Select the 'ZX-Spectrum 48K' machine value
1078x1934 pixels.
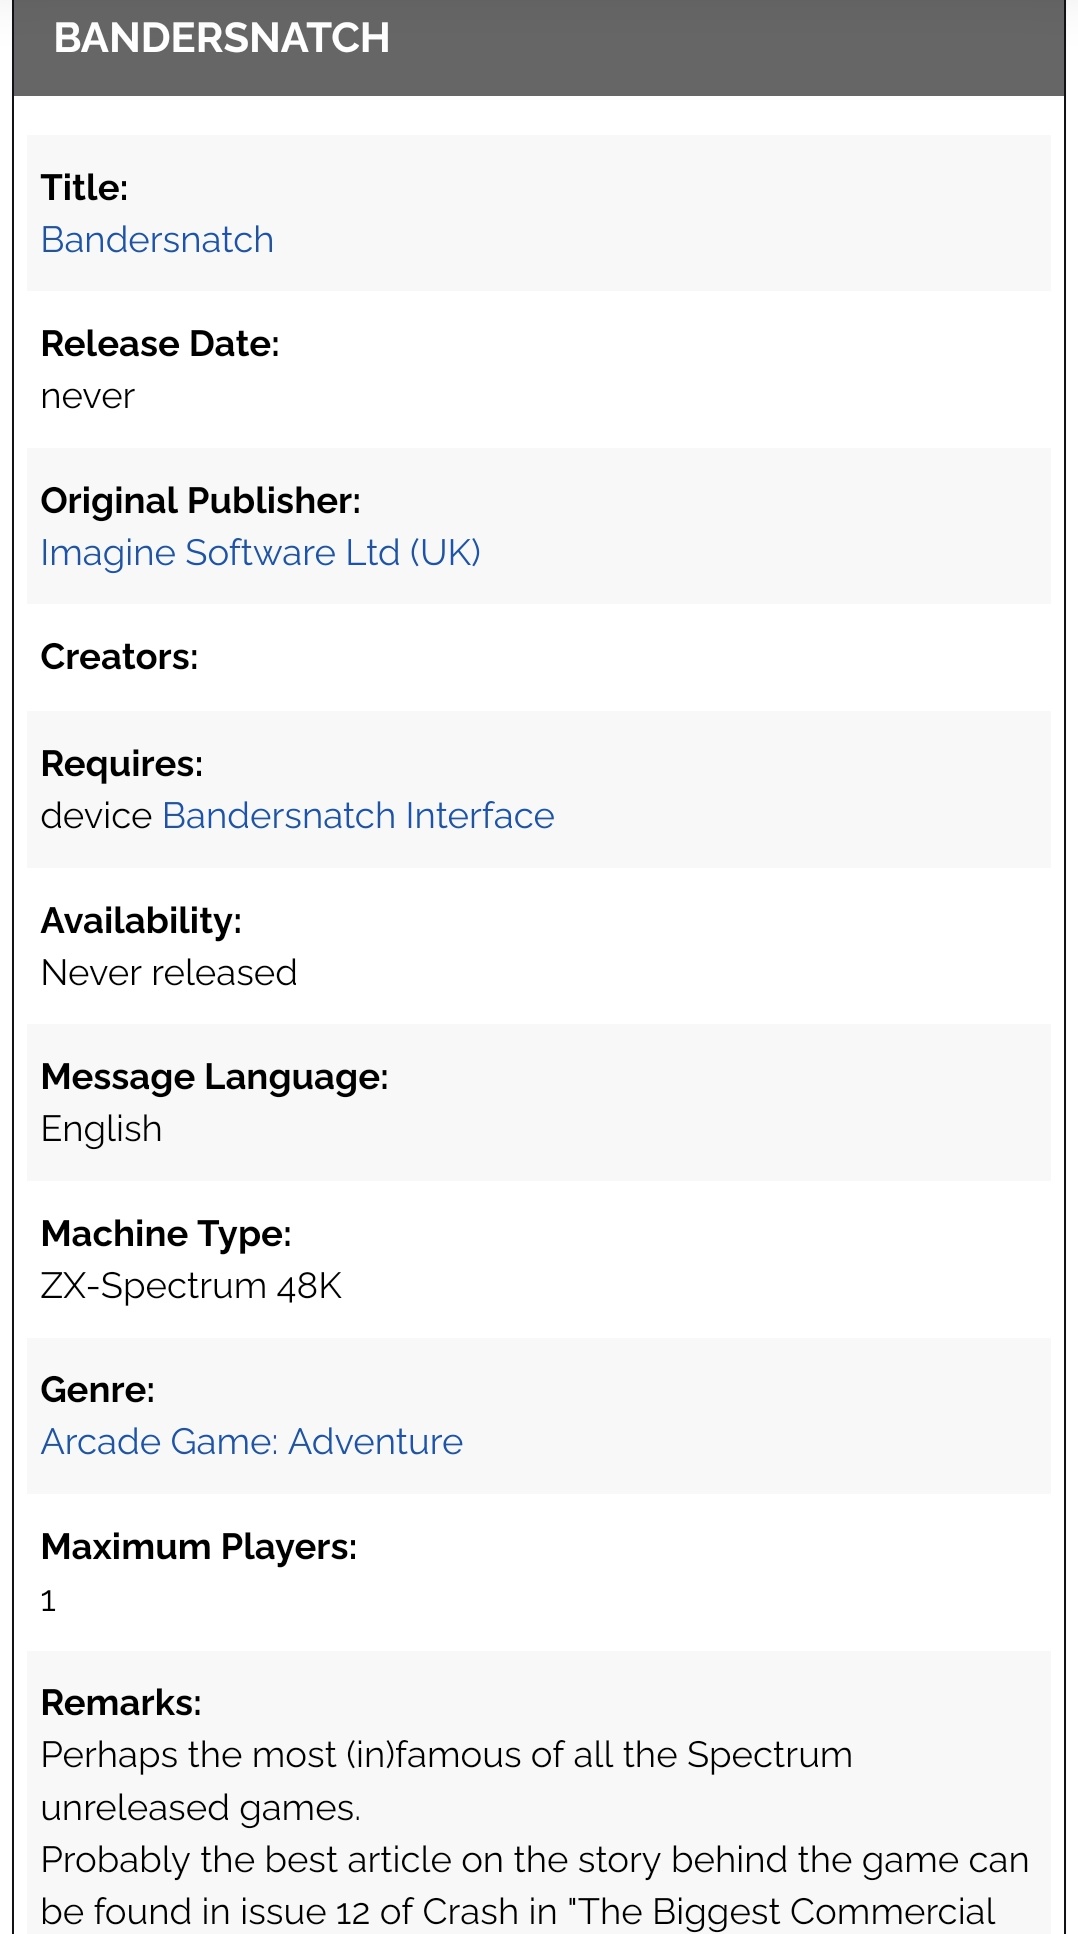(x=191, y=1286)
